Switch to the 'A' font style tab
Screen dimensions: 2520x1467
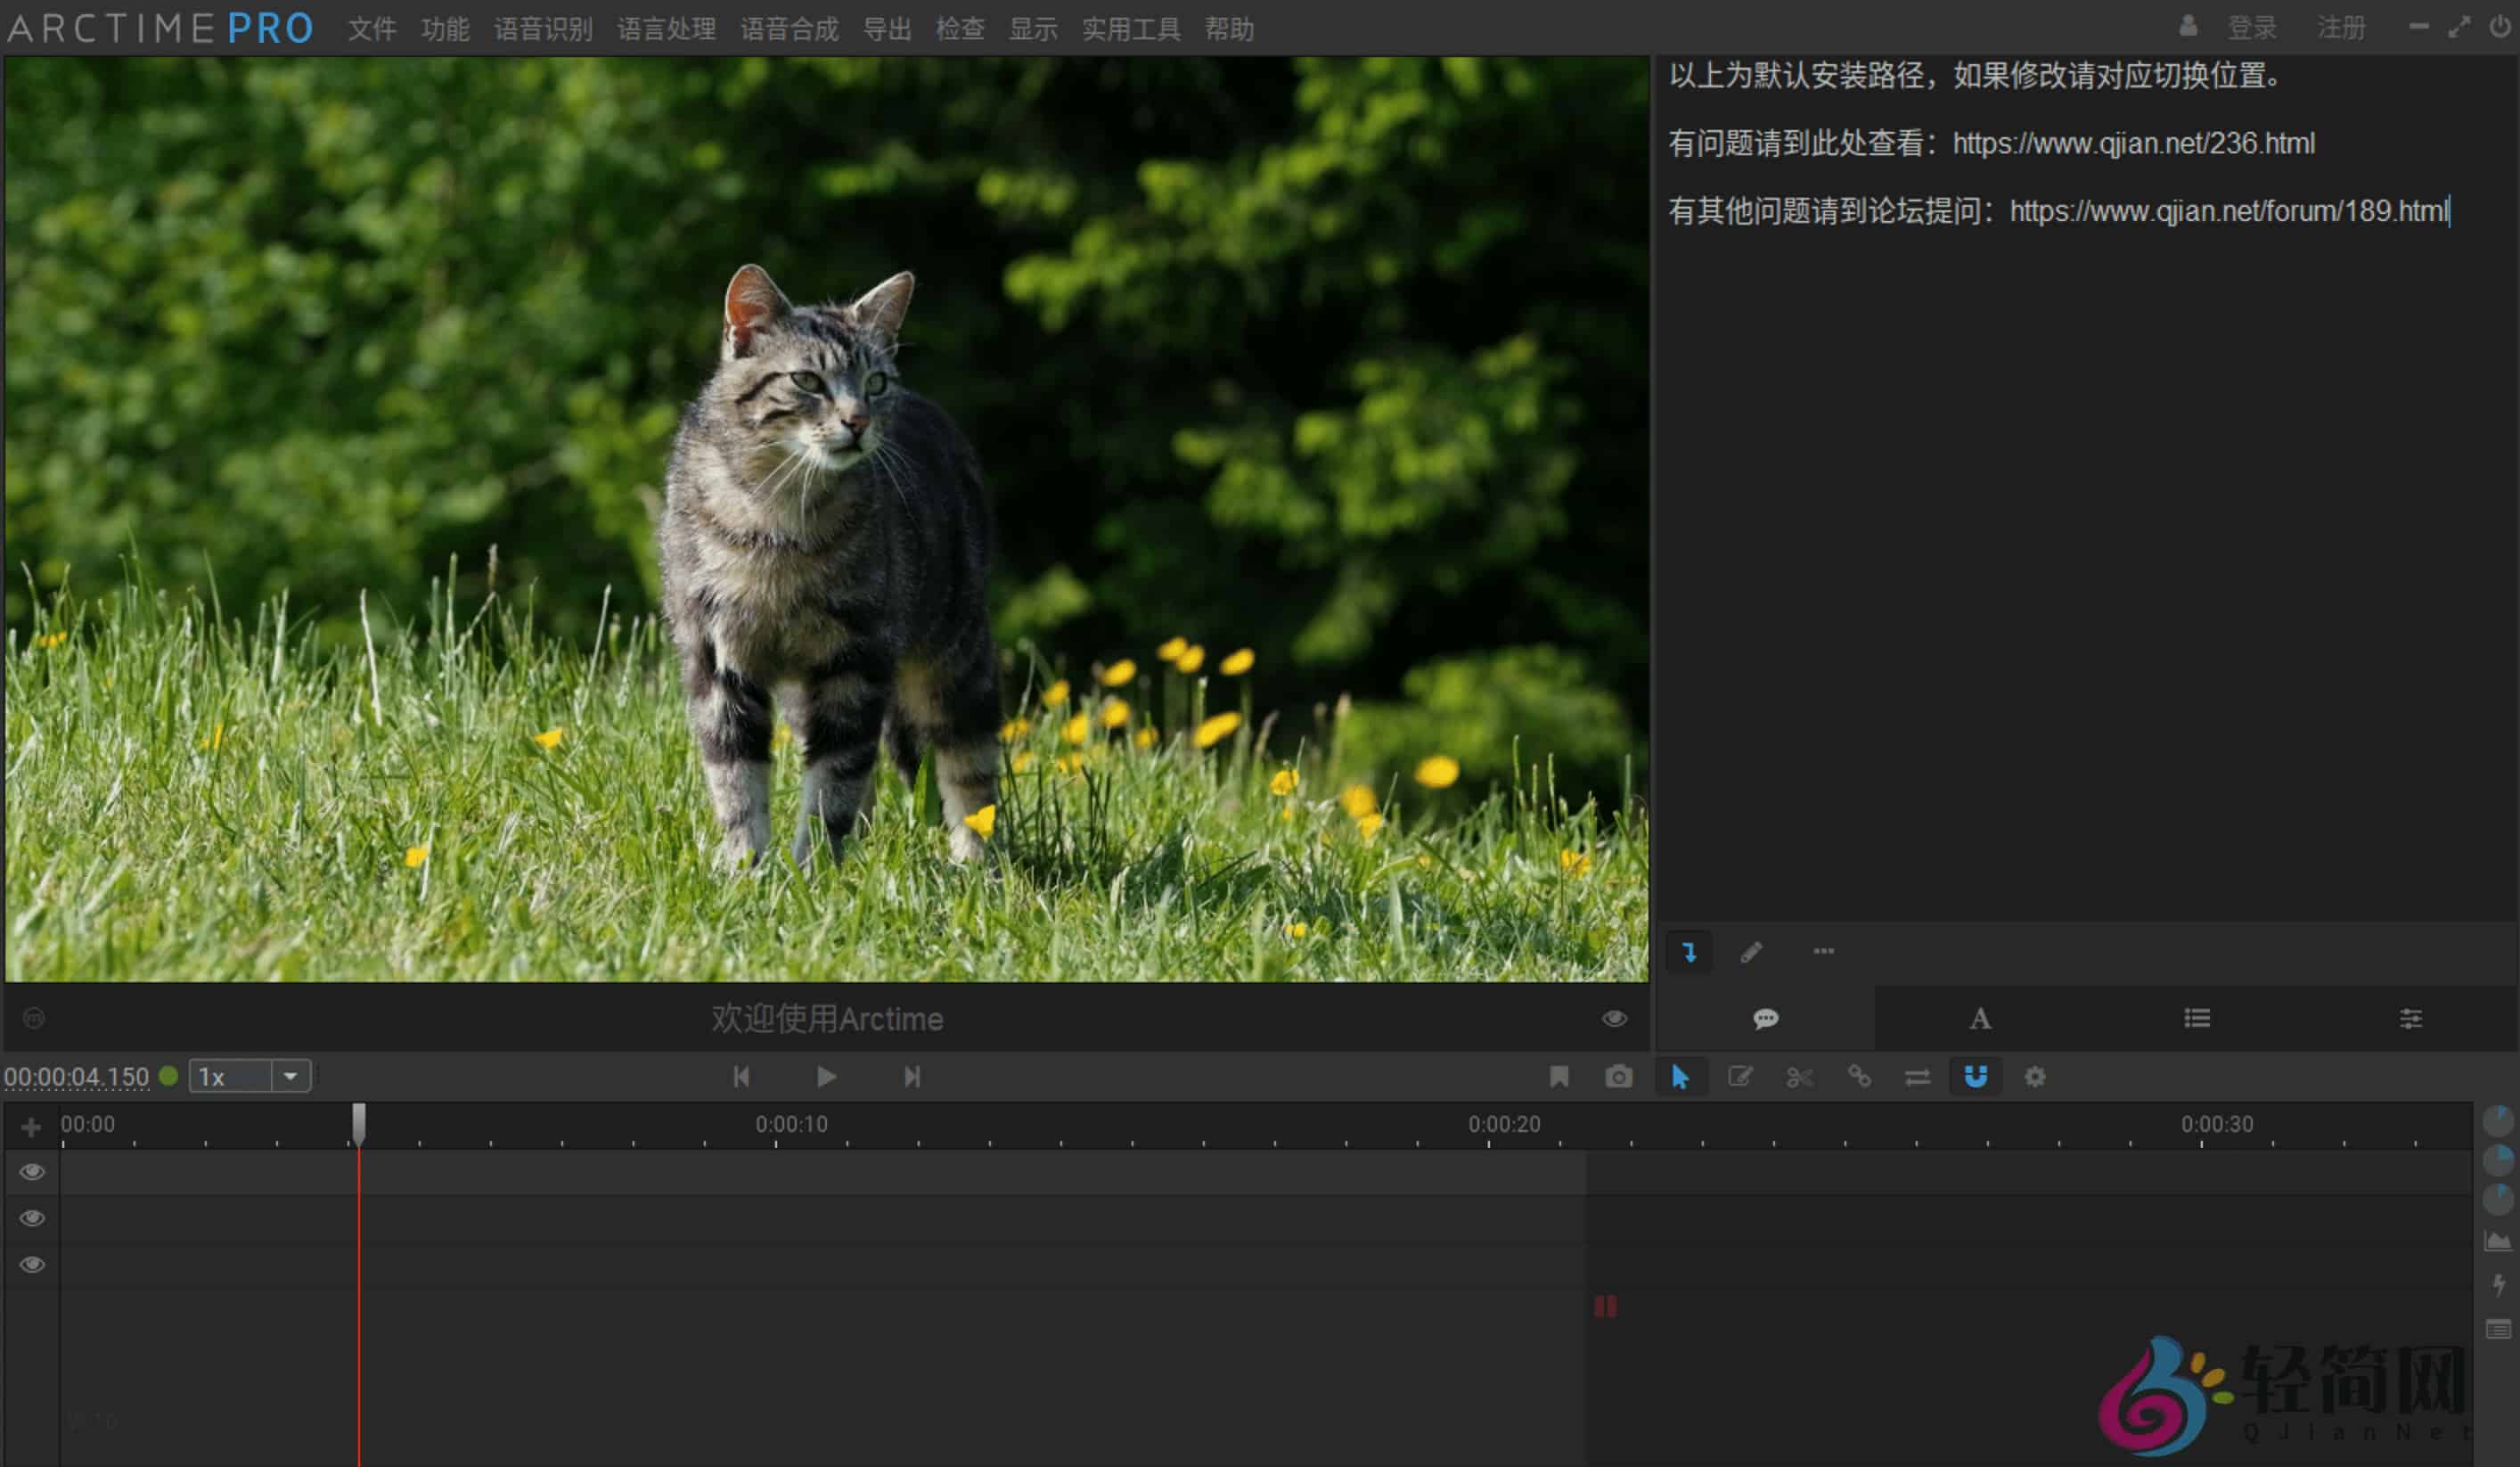[1981, 1018]
